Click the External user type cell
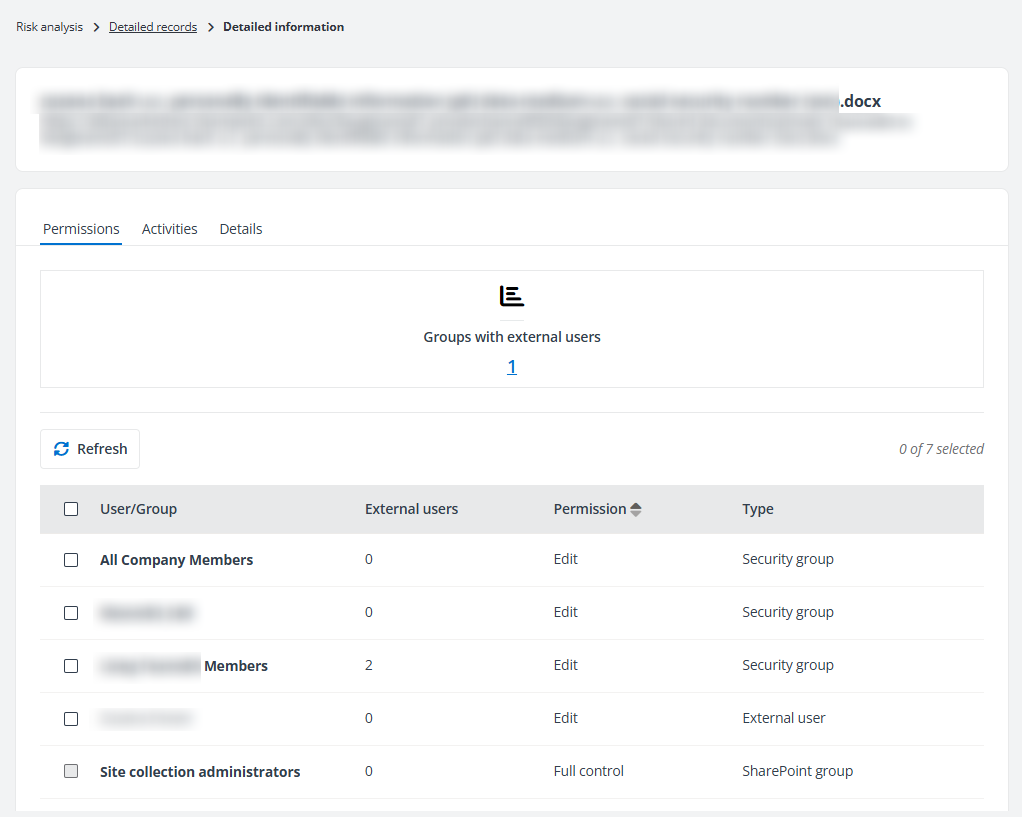The height and width of the screenshot is (817, 1022). pos(783,718)
